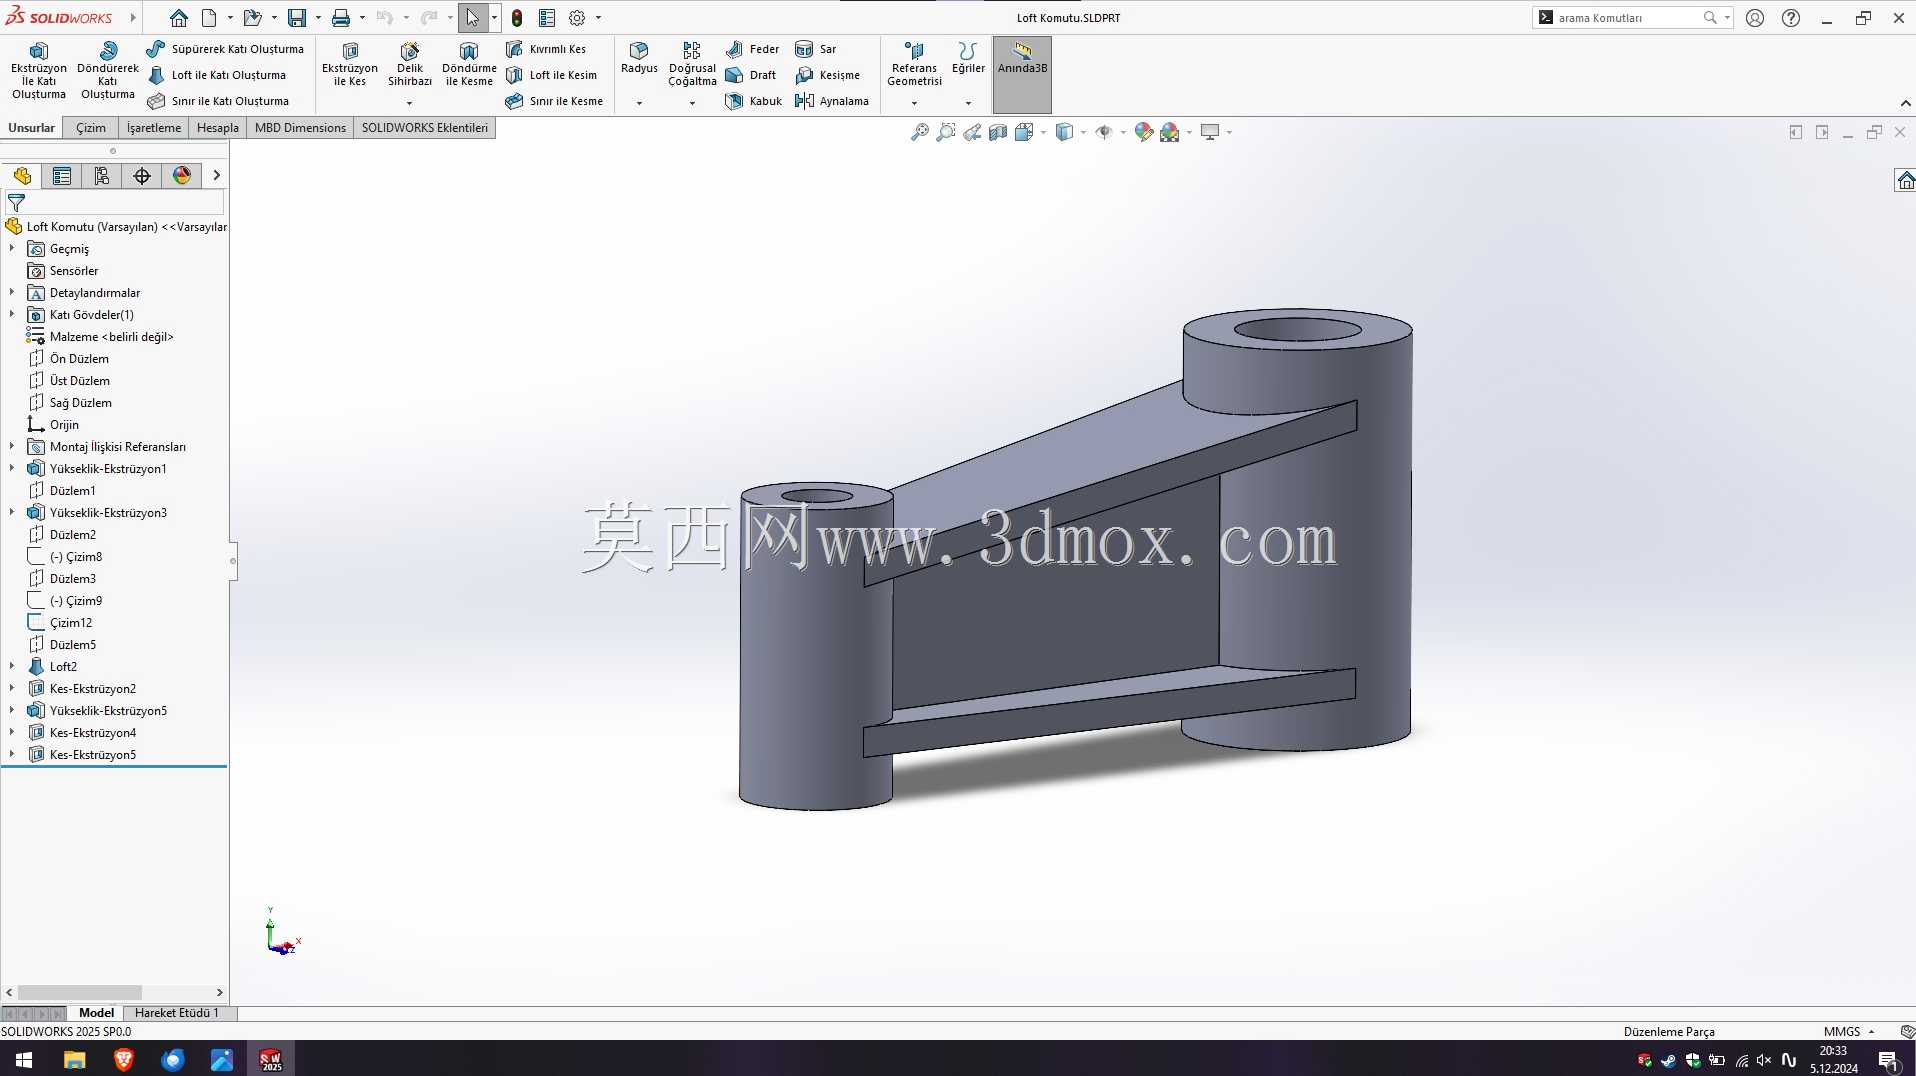Expand the Detaylandırmalar node
Viewport: 1916px width, 1076px height.
pos(12,293)
